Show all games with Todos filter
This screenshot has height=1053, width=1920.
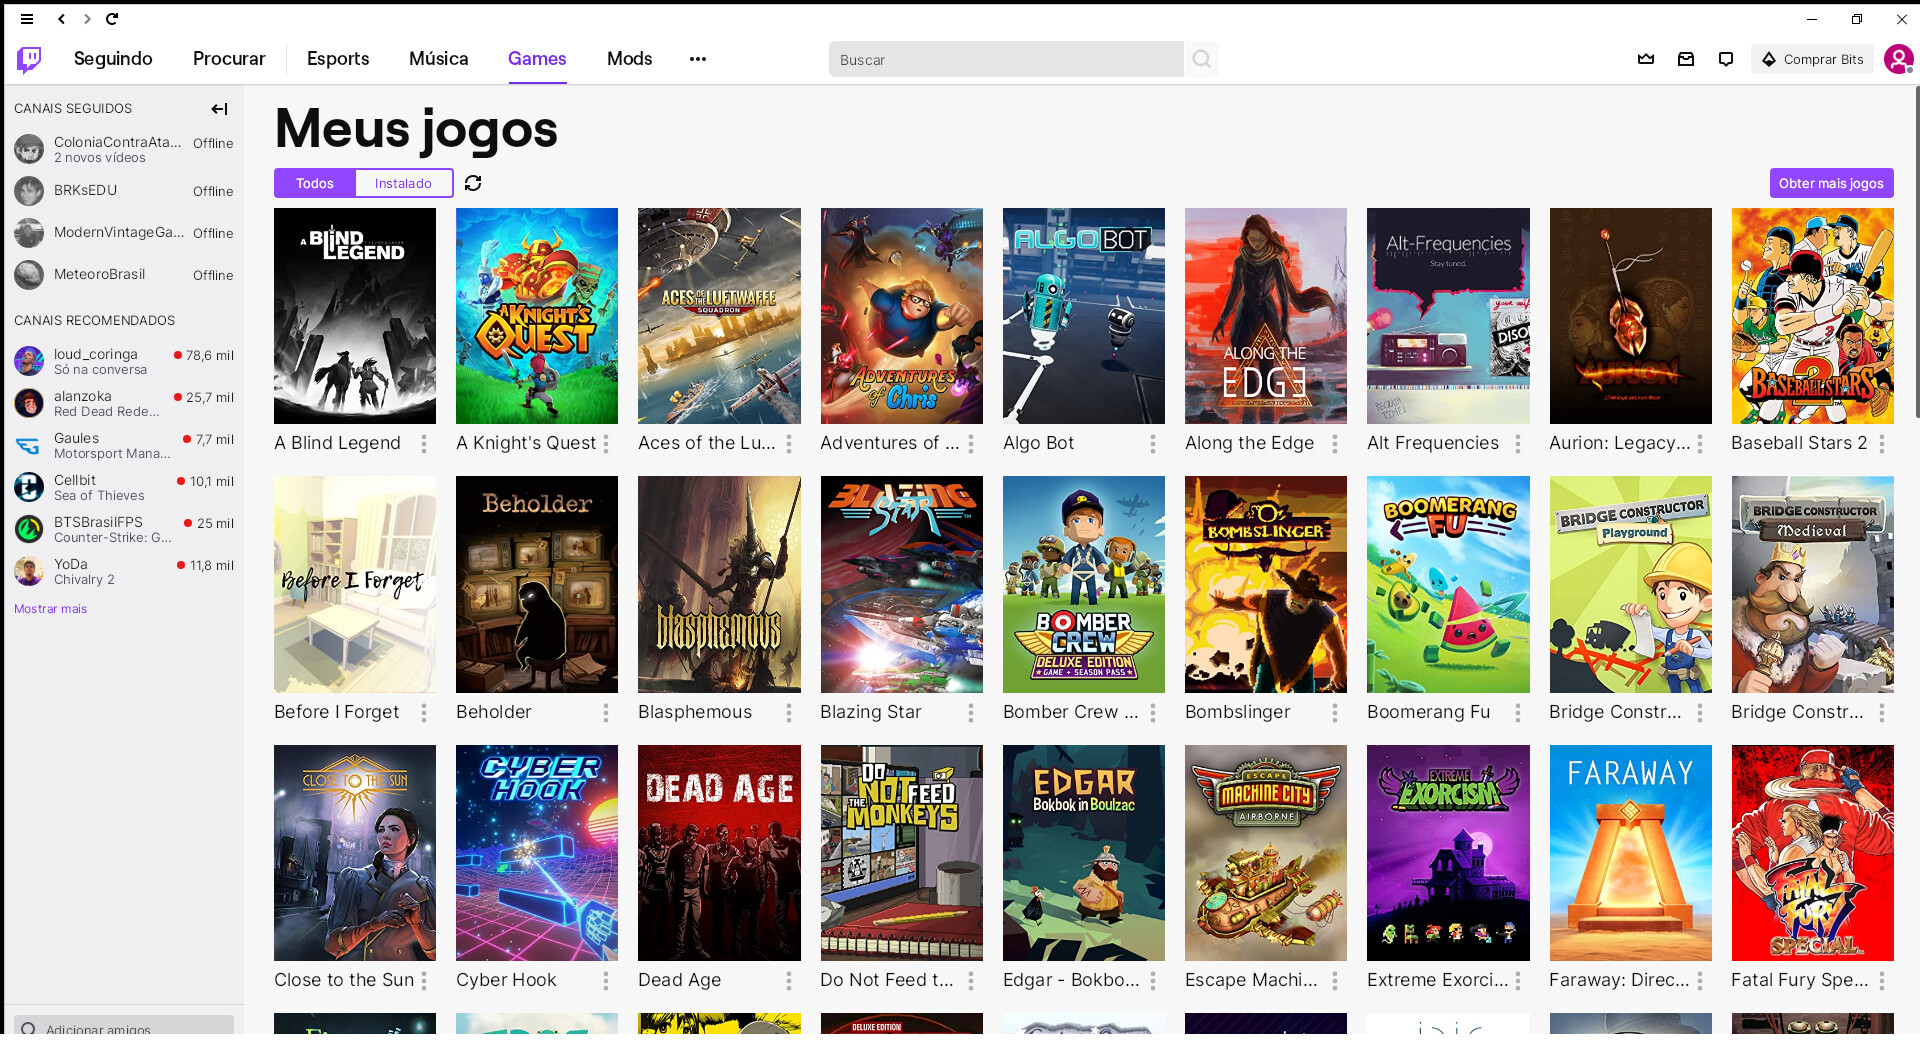click(x=315, y=183)
